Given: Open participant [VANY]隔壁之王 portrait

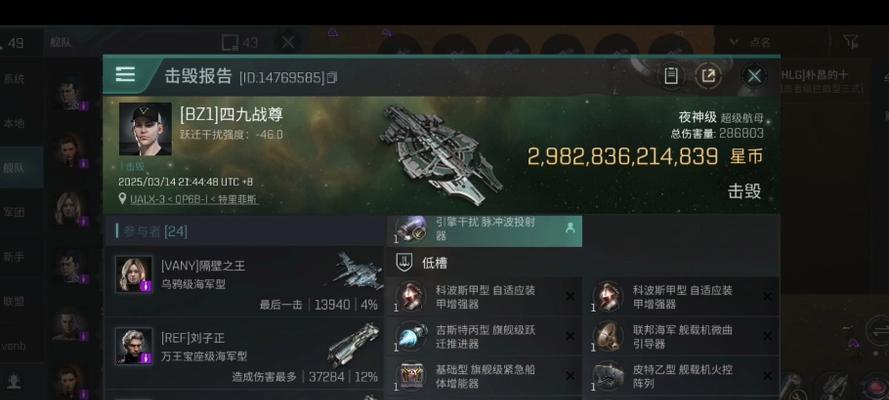Looking at the screenshot, I should 134,274.
